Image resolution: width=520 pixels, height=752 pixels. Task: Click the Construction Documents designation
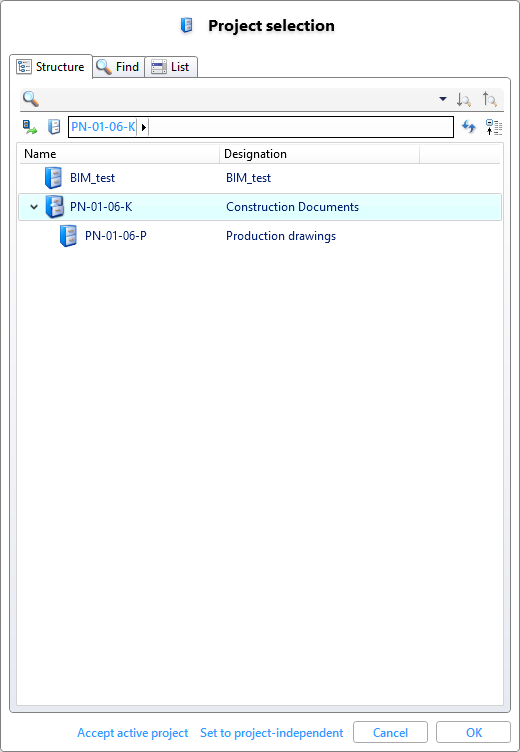[x=292, y=207]
